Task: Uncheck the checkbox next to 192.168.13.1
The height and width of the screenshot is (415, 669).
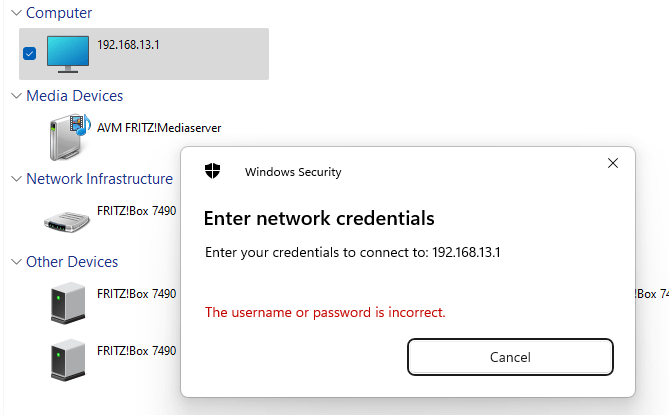Action: pos(29,54)
